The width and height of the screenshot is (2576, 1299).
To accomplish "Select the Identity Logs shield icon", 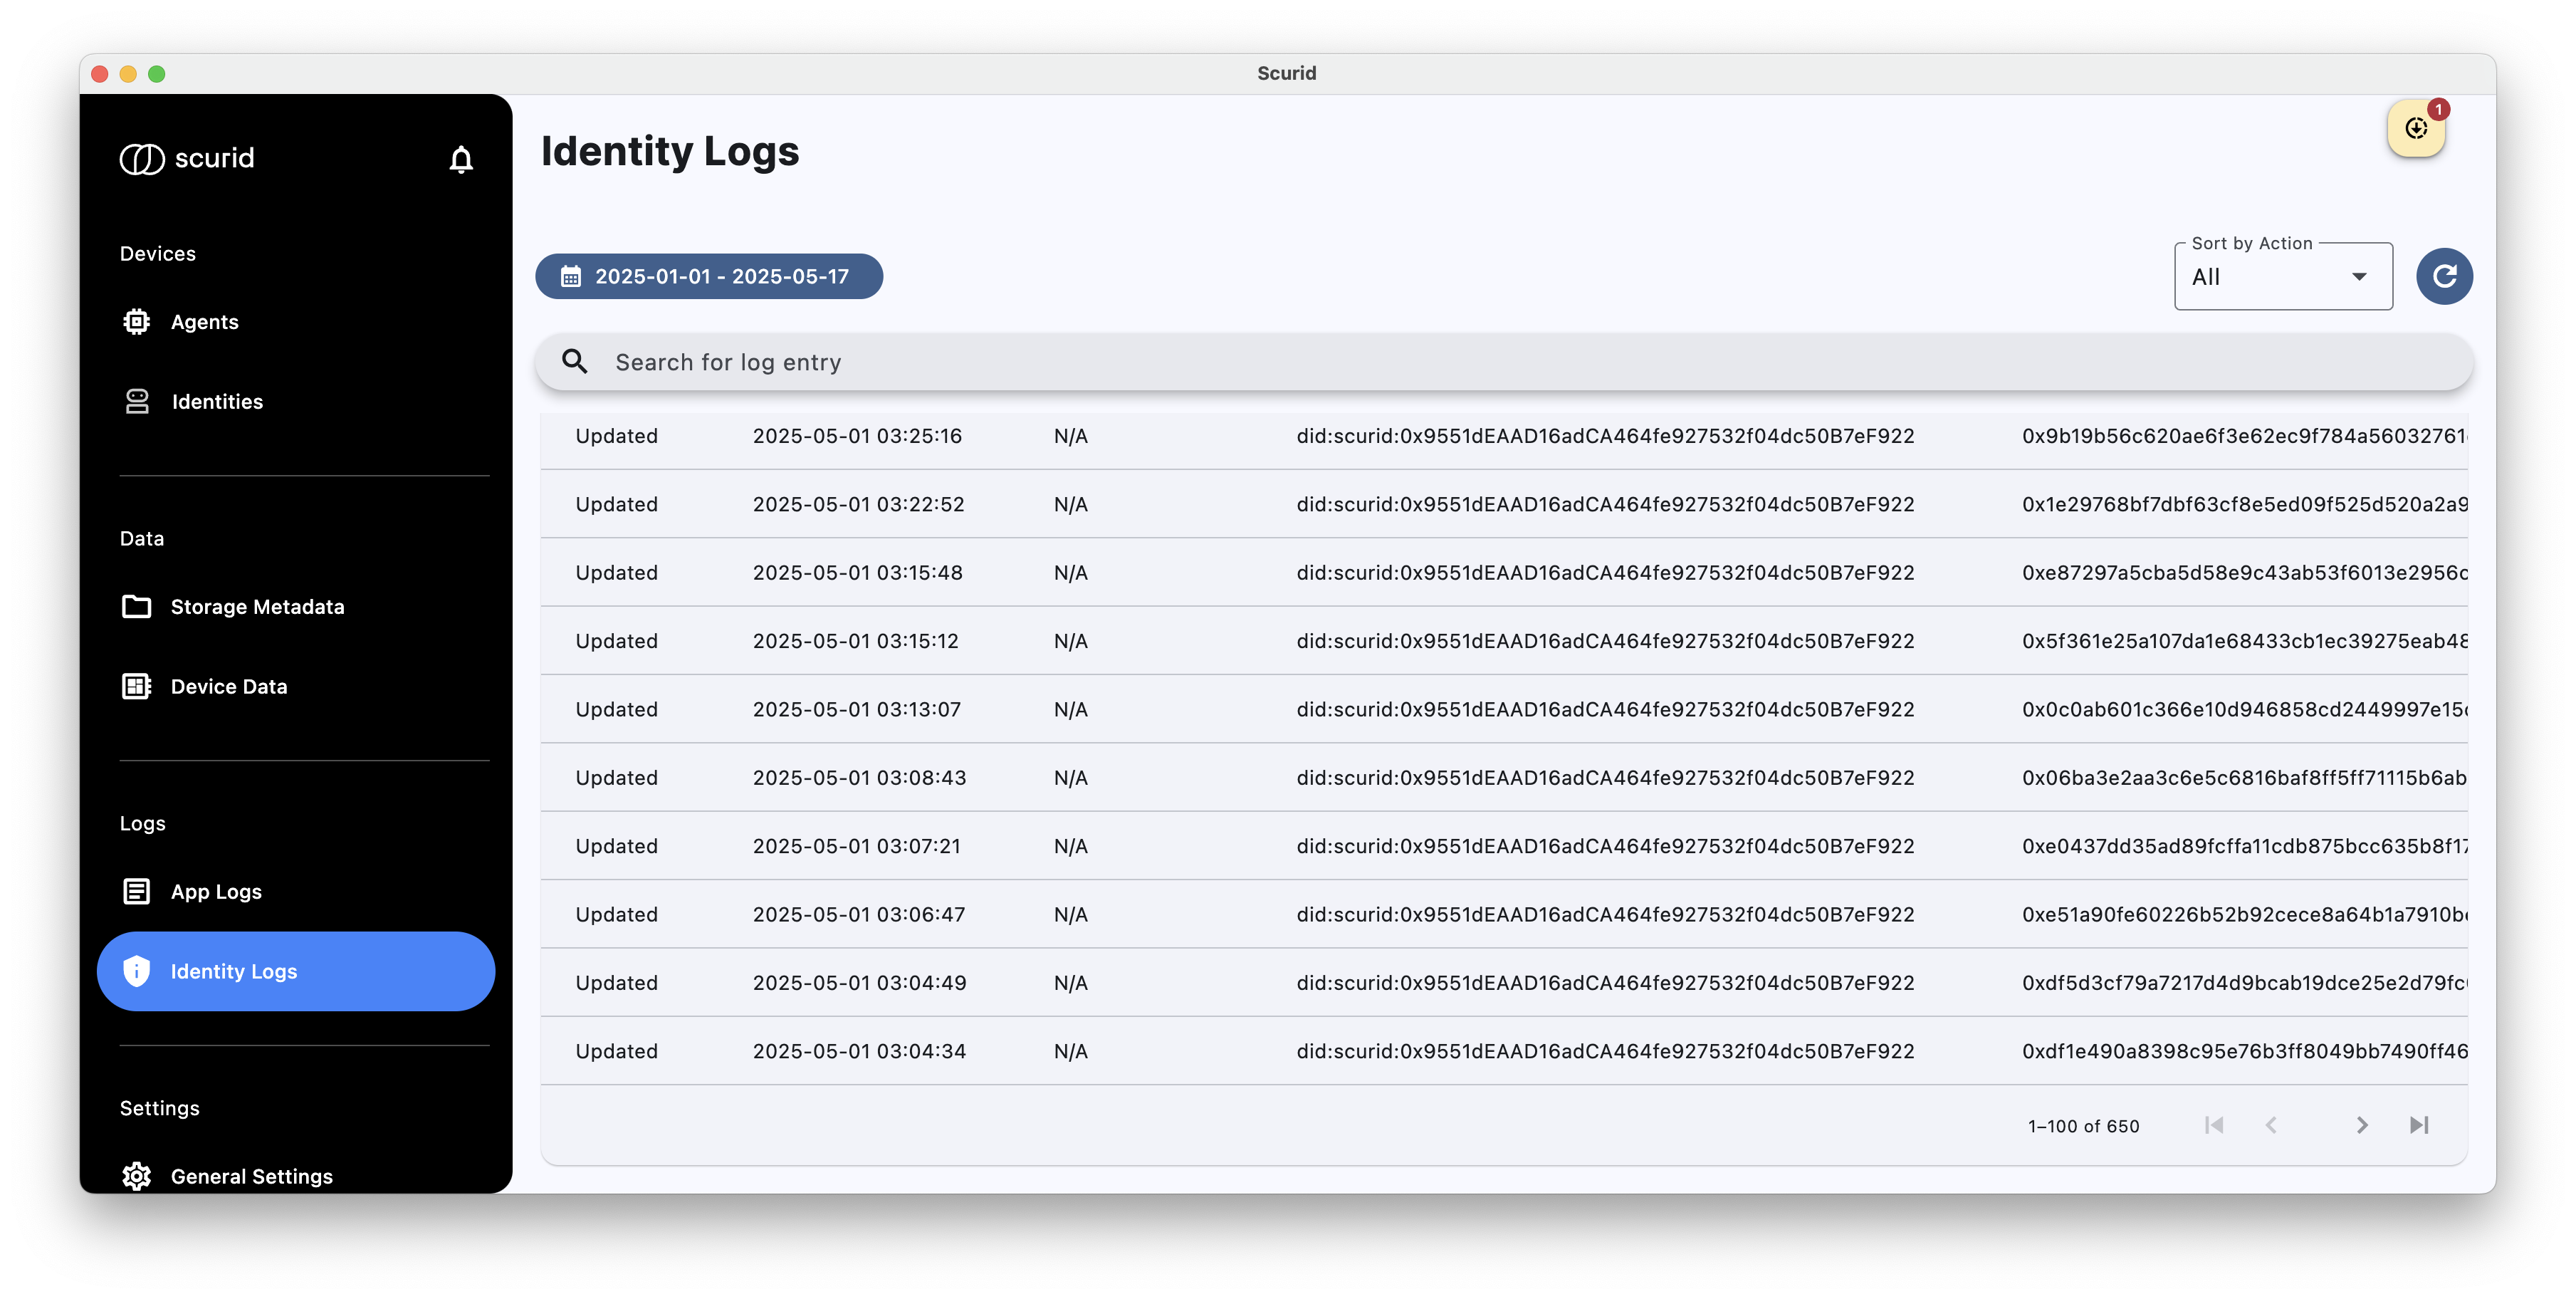I will click(137, 971).
